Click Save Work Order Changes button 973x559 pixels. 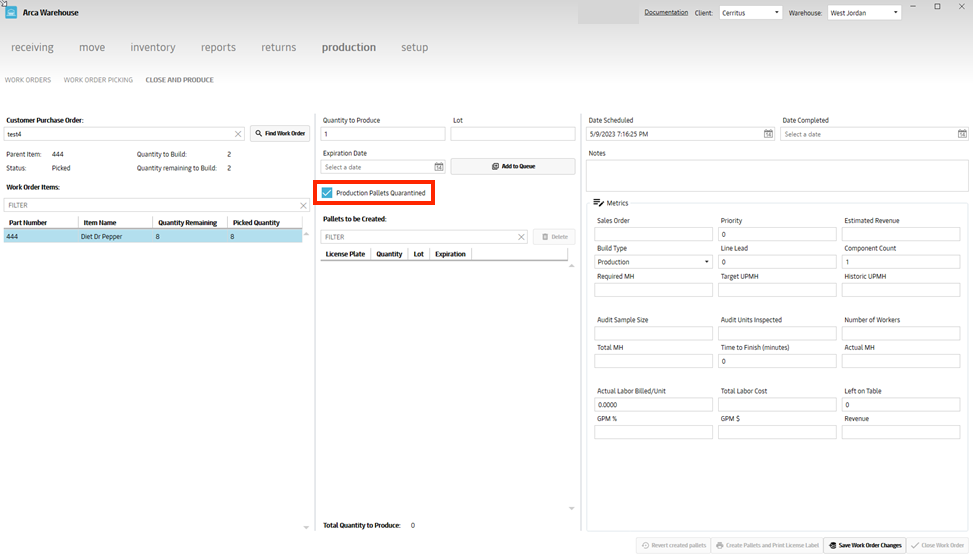point(865,545)
